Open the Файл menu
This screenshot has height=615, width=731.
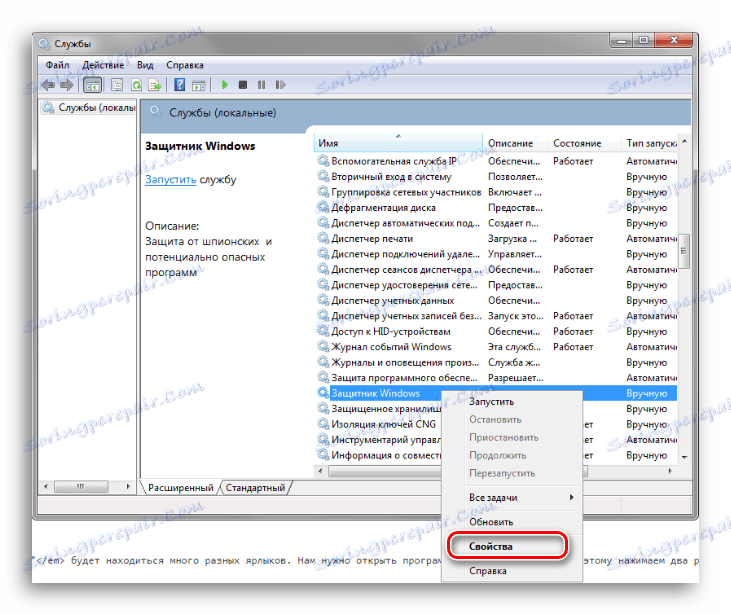57,65
